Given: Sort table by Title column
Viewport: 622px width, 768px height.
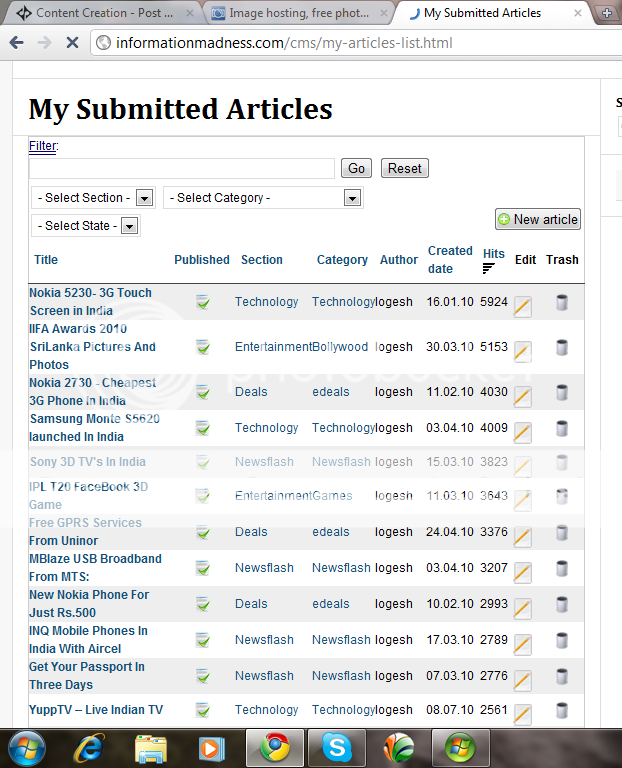Looking at the screenshot, I should click(x=46, y=260).
